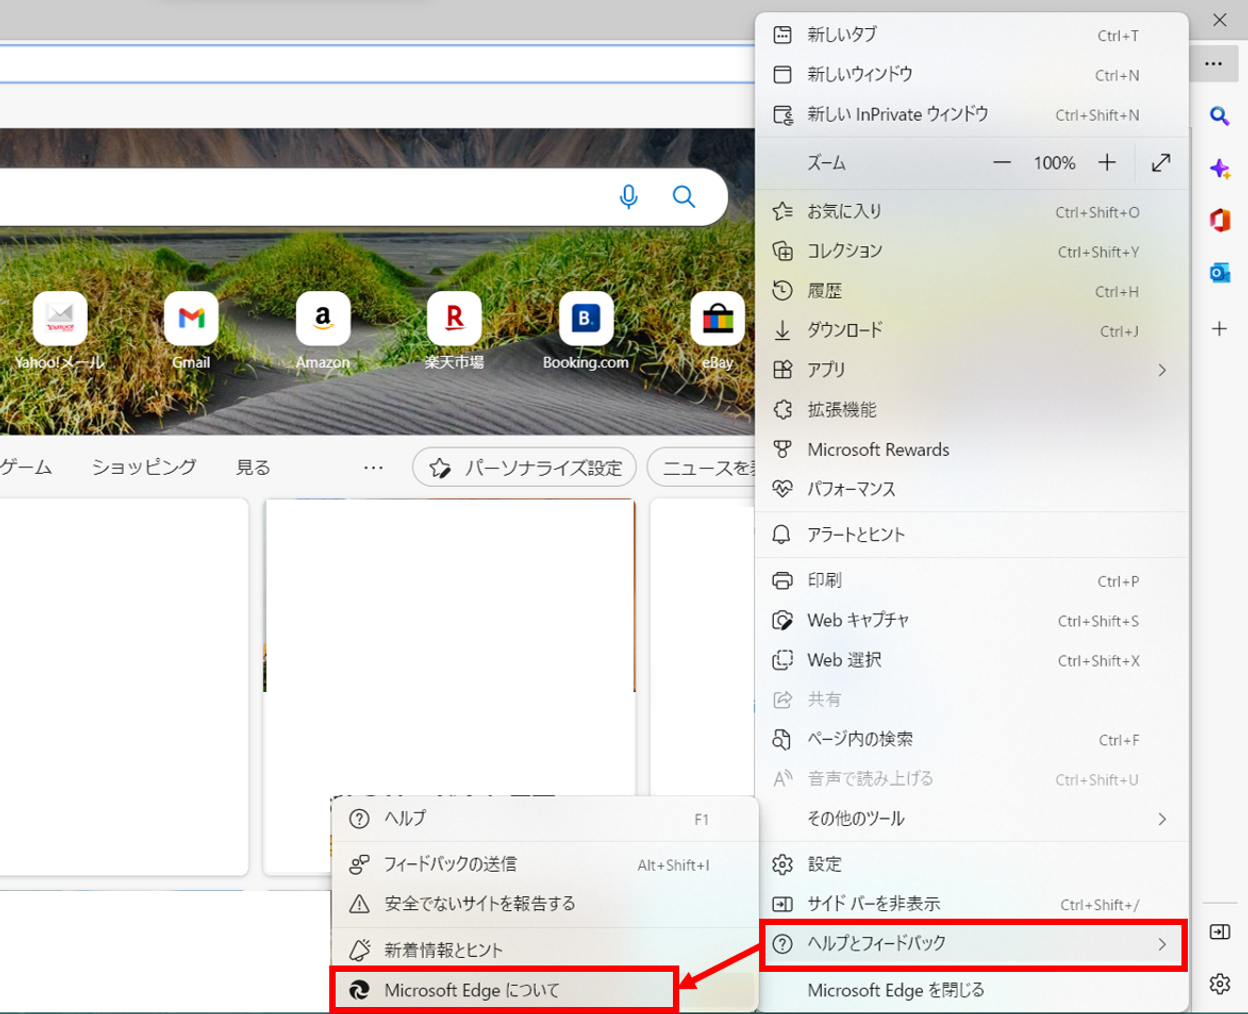Expand the ヘルプとフィードバック submenu

(972, 944)
